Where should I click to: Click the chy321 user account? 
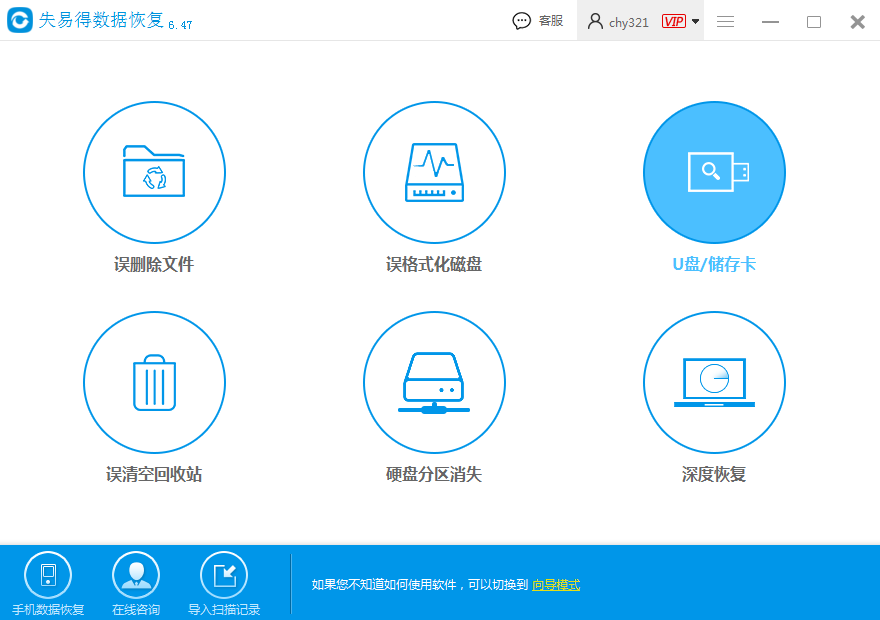point(620,21)
